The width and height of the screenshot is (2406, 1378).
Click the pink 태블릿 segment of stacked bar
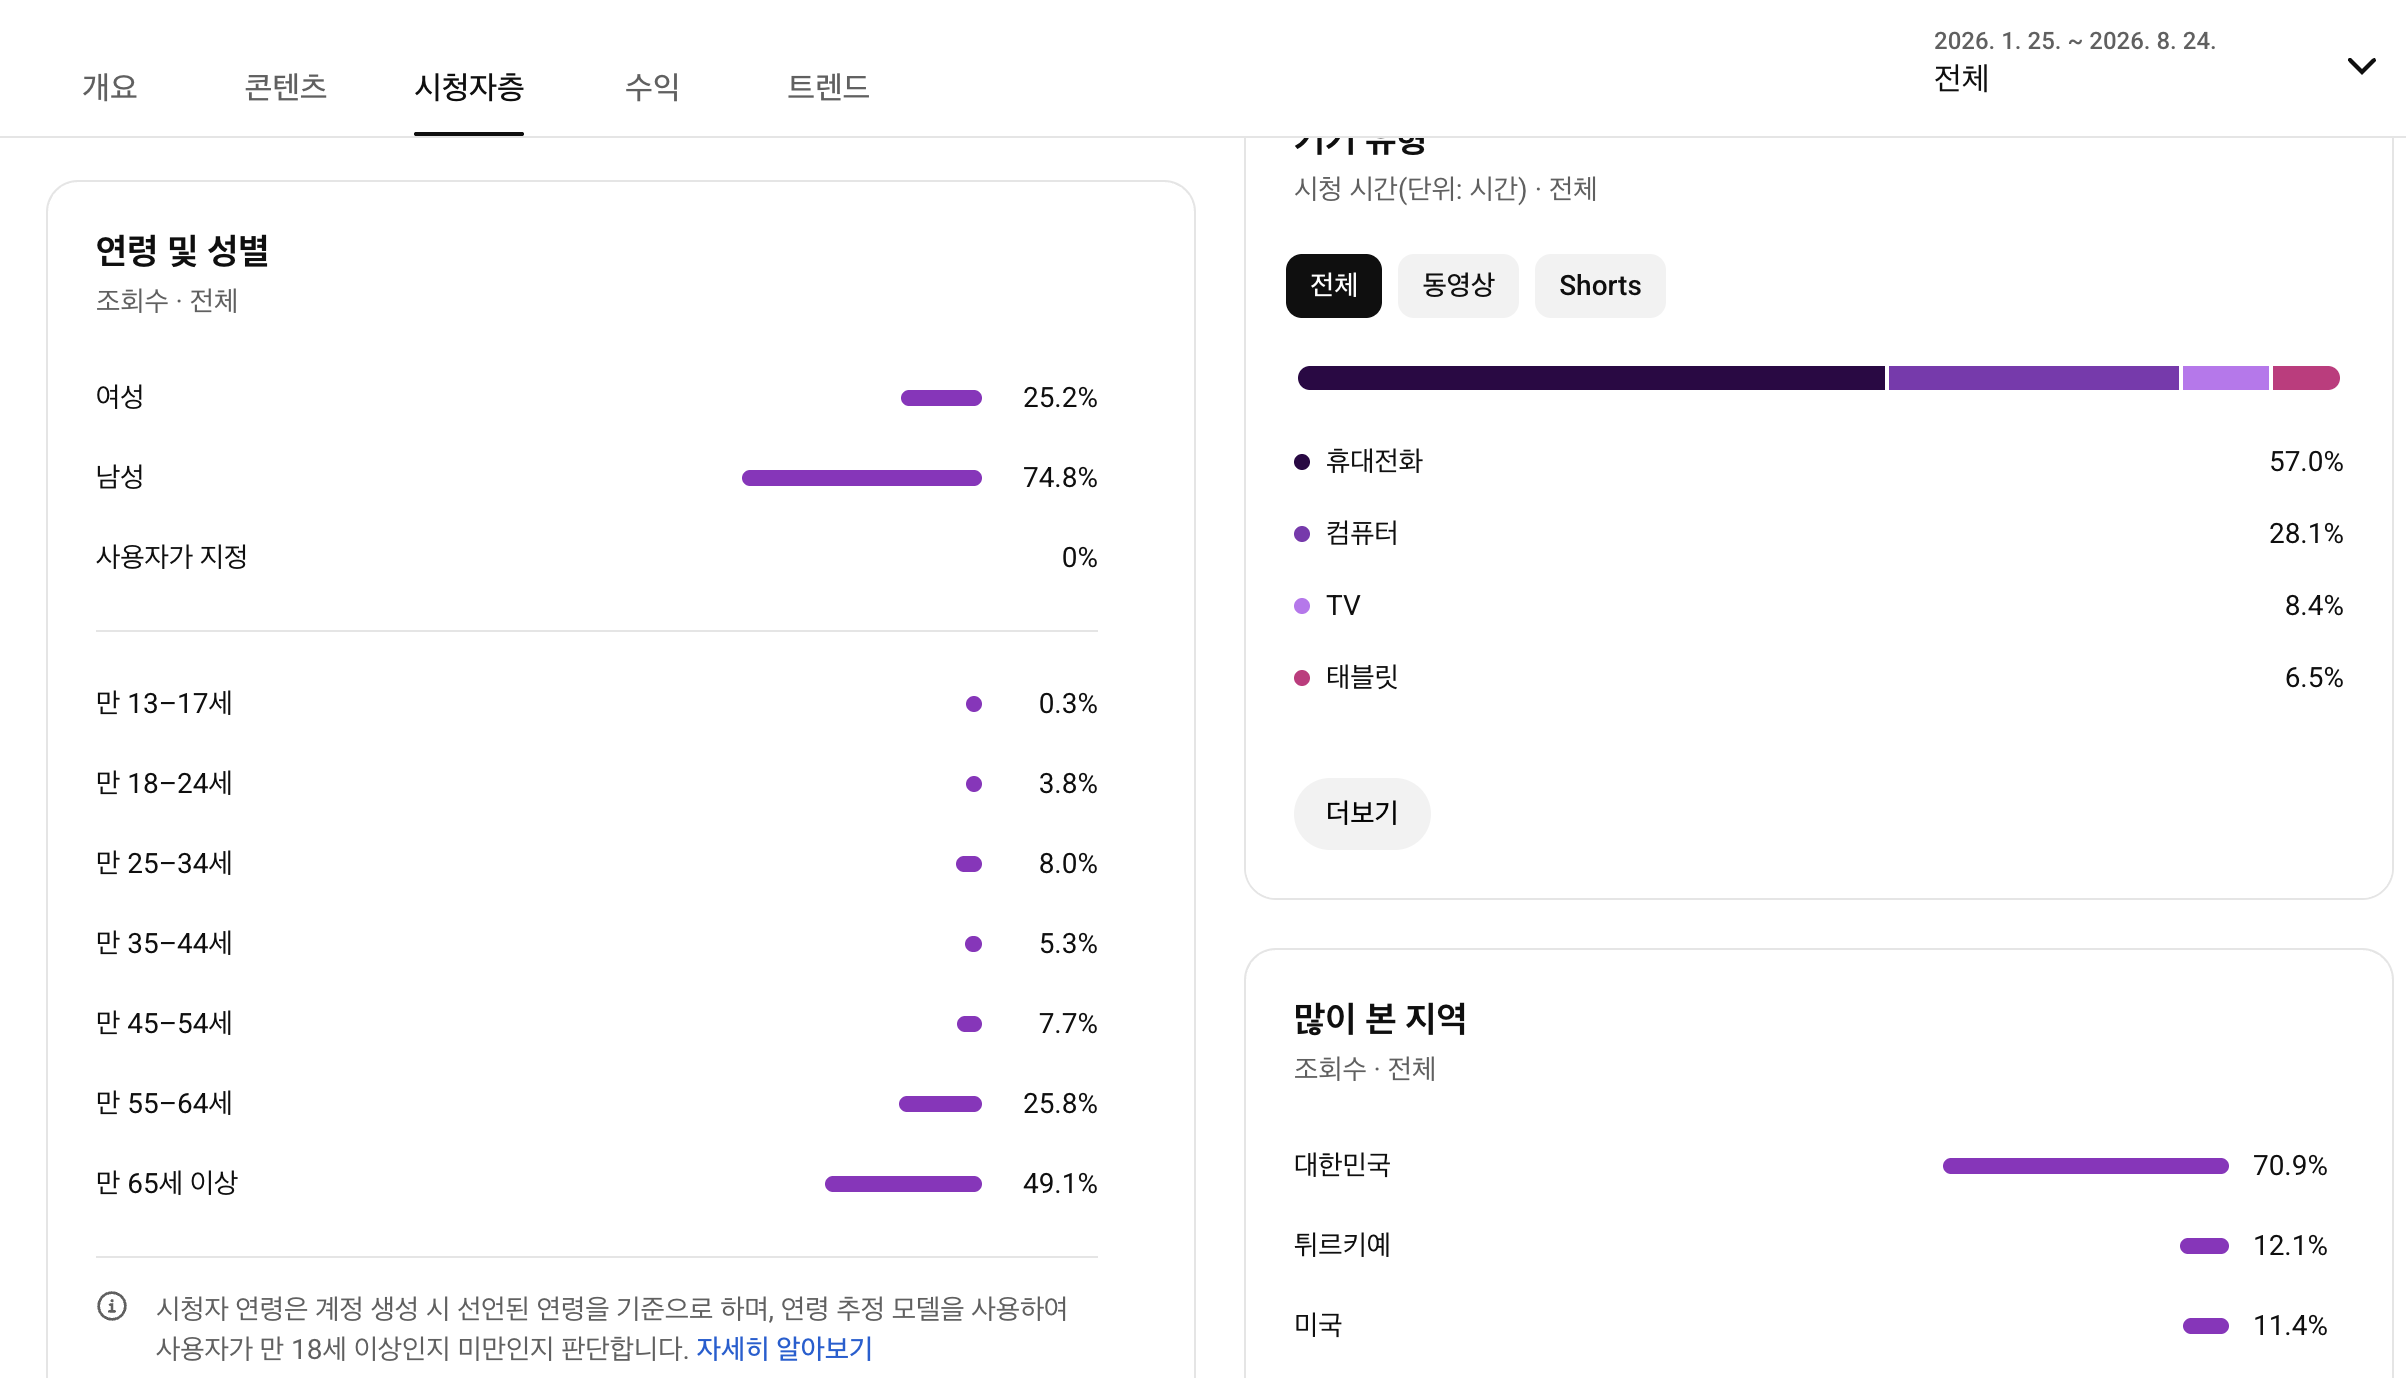pos(2306,378)
